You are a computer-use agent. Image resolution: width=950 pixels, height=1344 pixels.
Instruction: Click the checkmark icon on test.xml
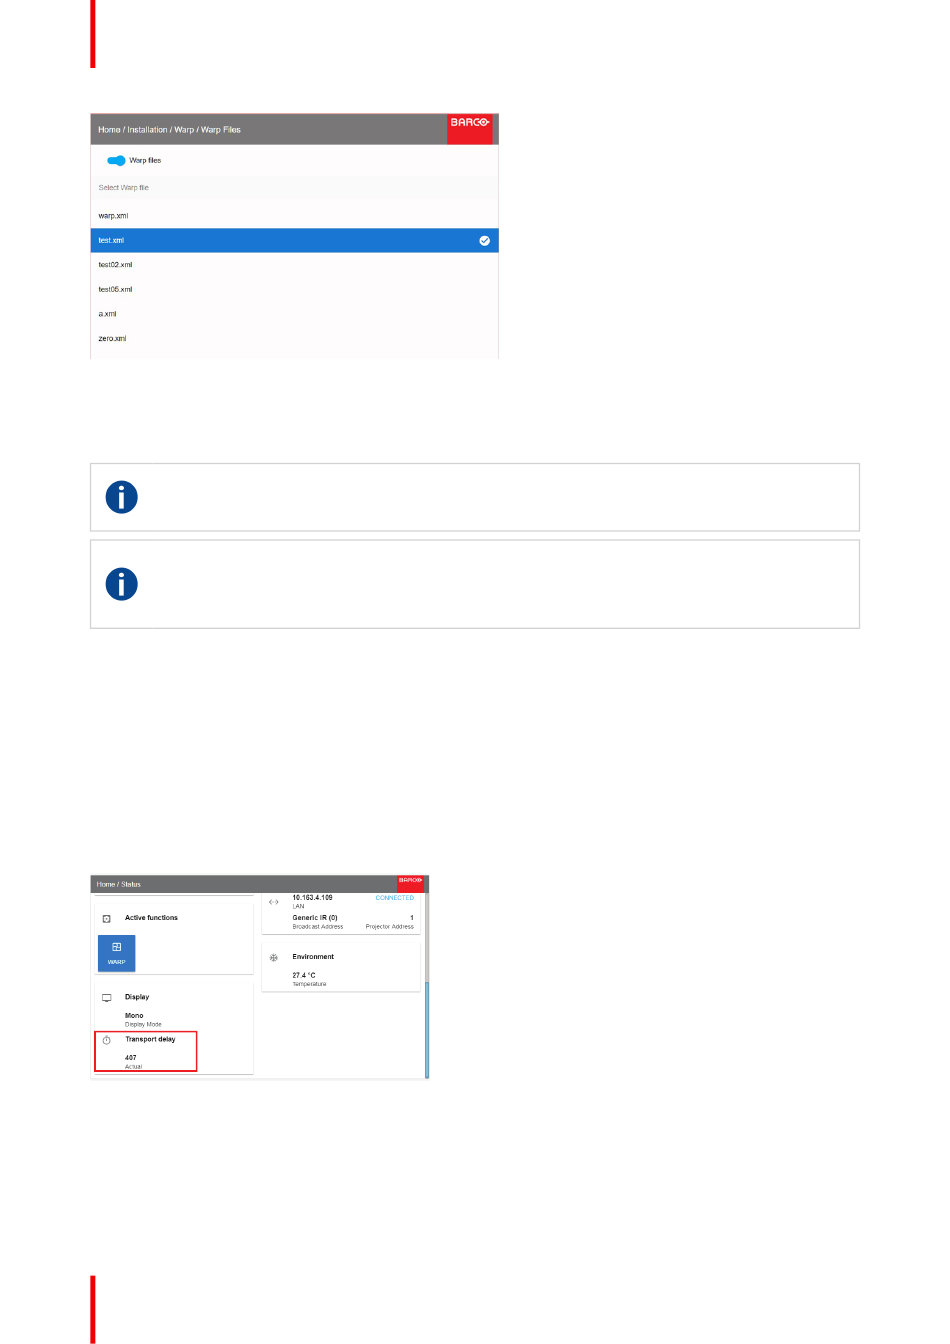coord(485,241)
